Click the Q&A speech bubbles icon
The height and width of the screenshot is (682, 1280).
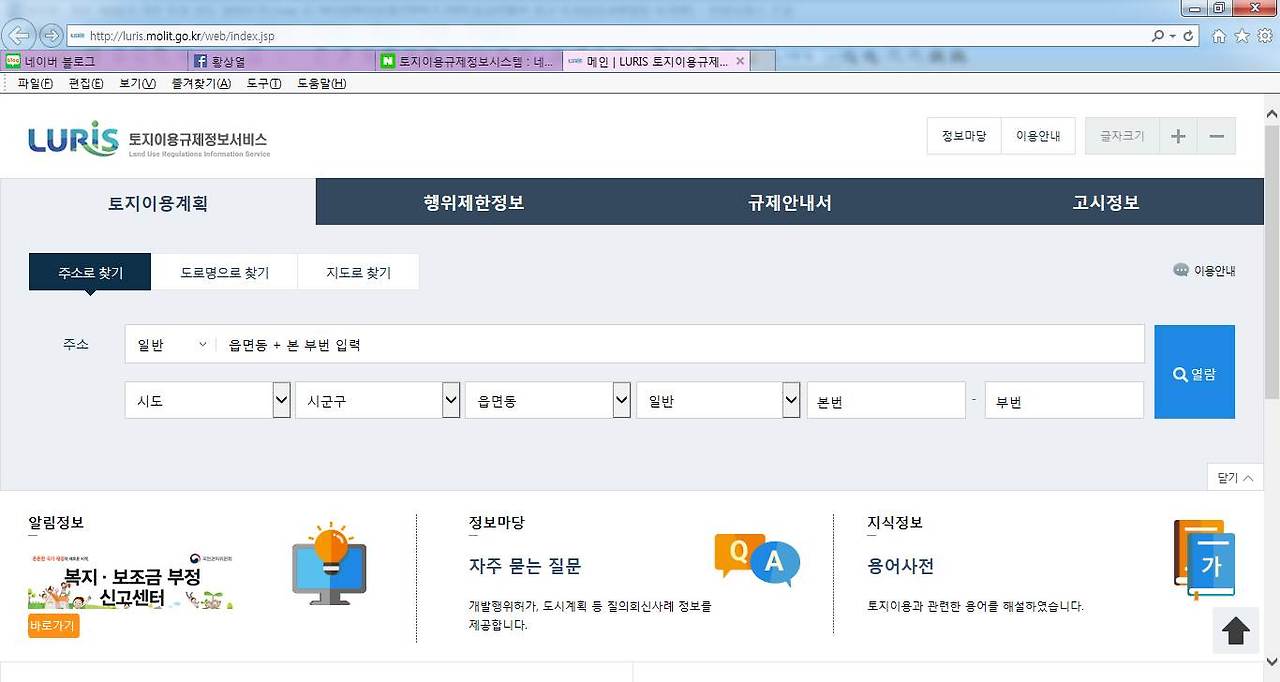[757, 560]
